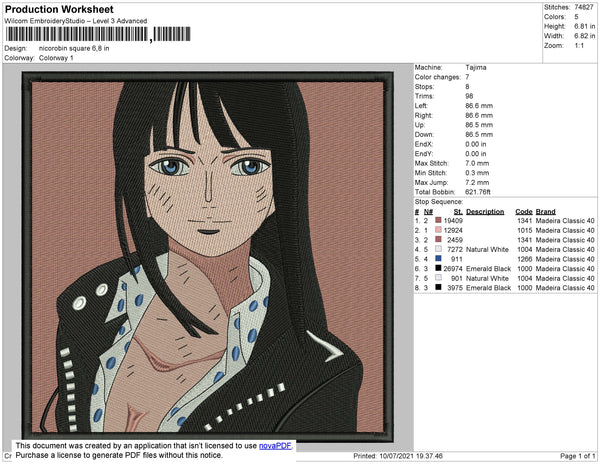Select the Colors value 5
This screenshot has width=600, height=464.
click(x=576, y=17)
